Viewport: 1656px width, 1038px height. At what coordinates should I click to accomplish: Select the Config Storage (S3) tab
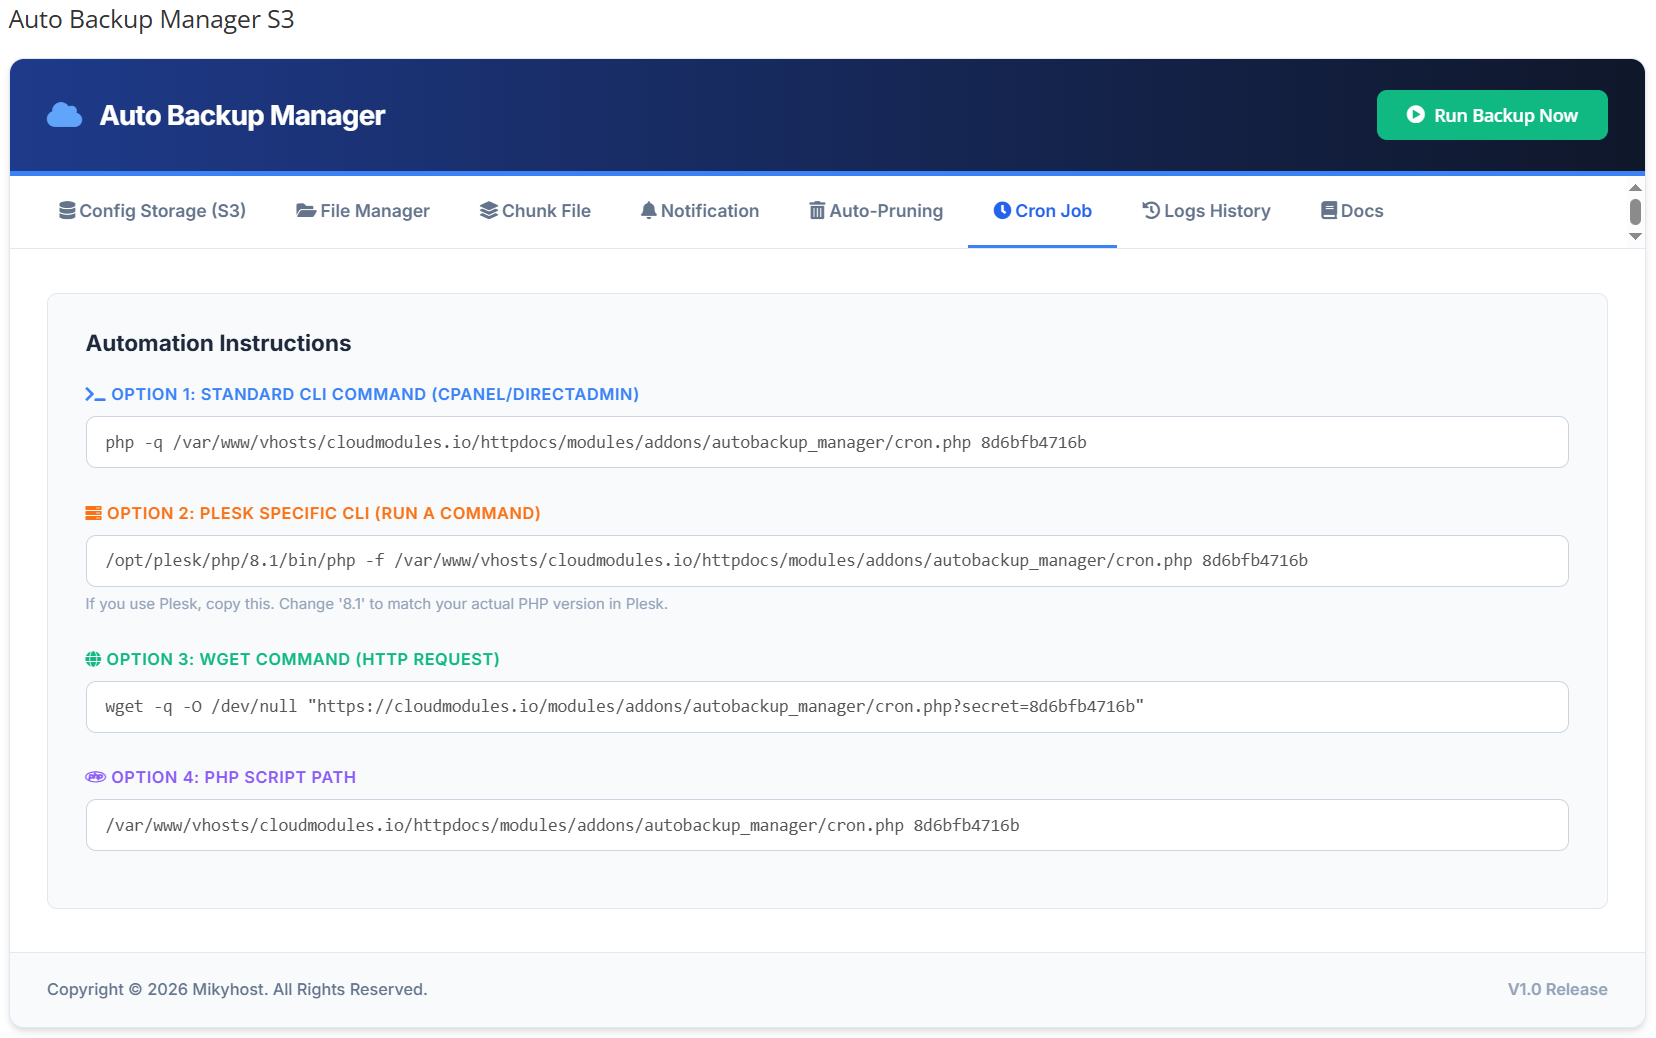[152, 211]
